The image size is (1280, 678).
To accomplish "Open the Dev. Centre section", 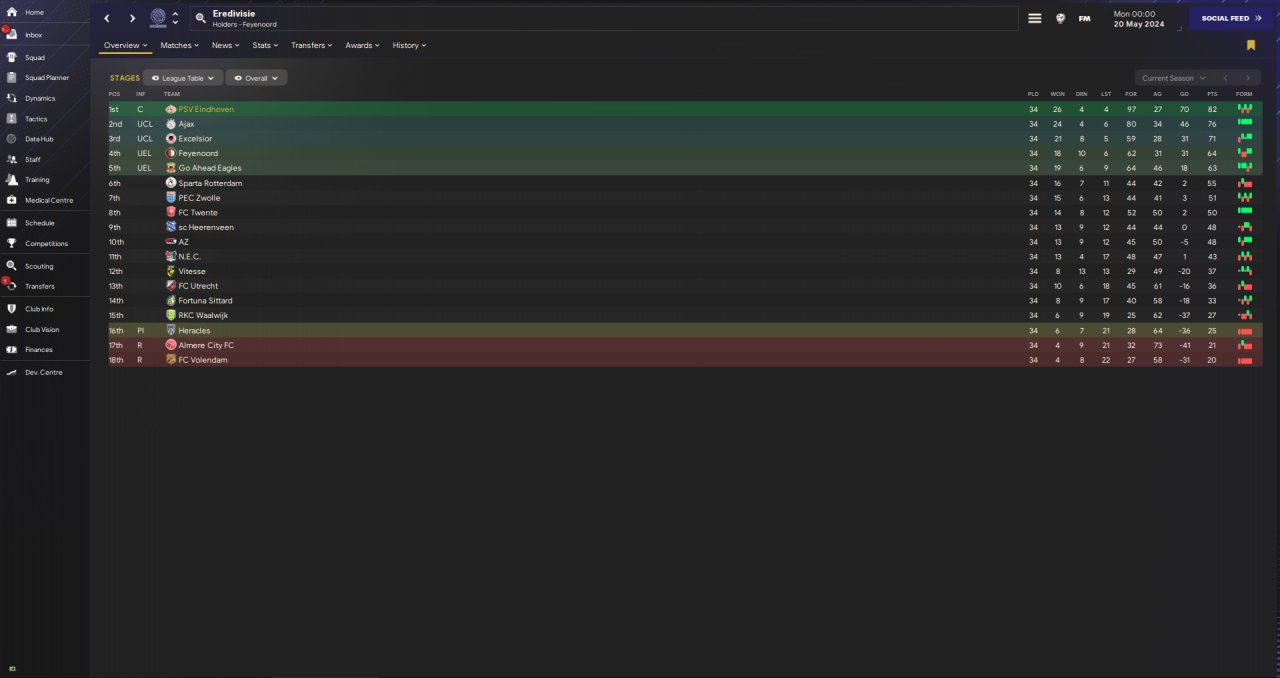I will [45, 372].
